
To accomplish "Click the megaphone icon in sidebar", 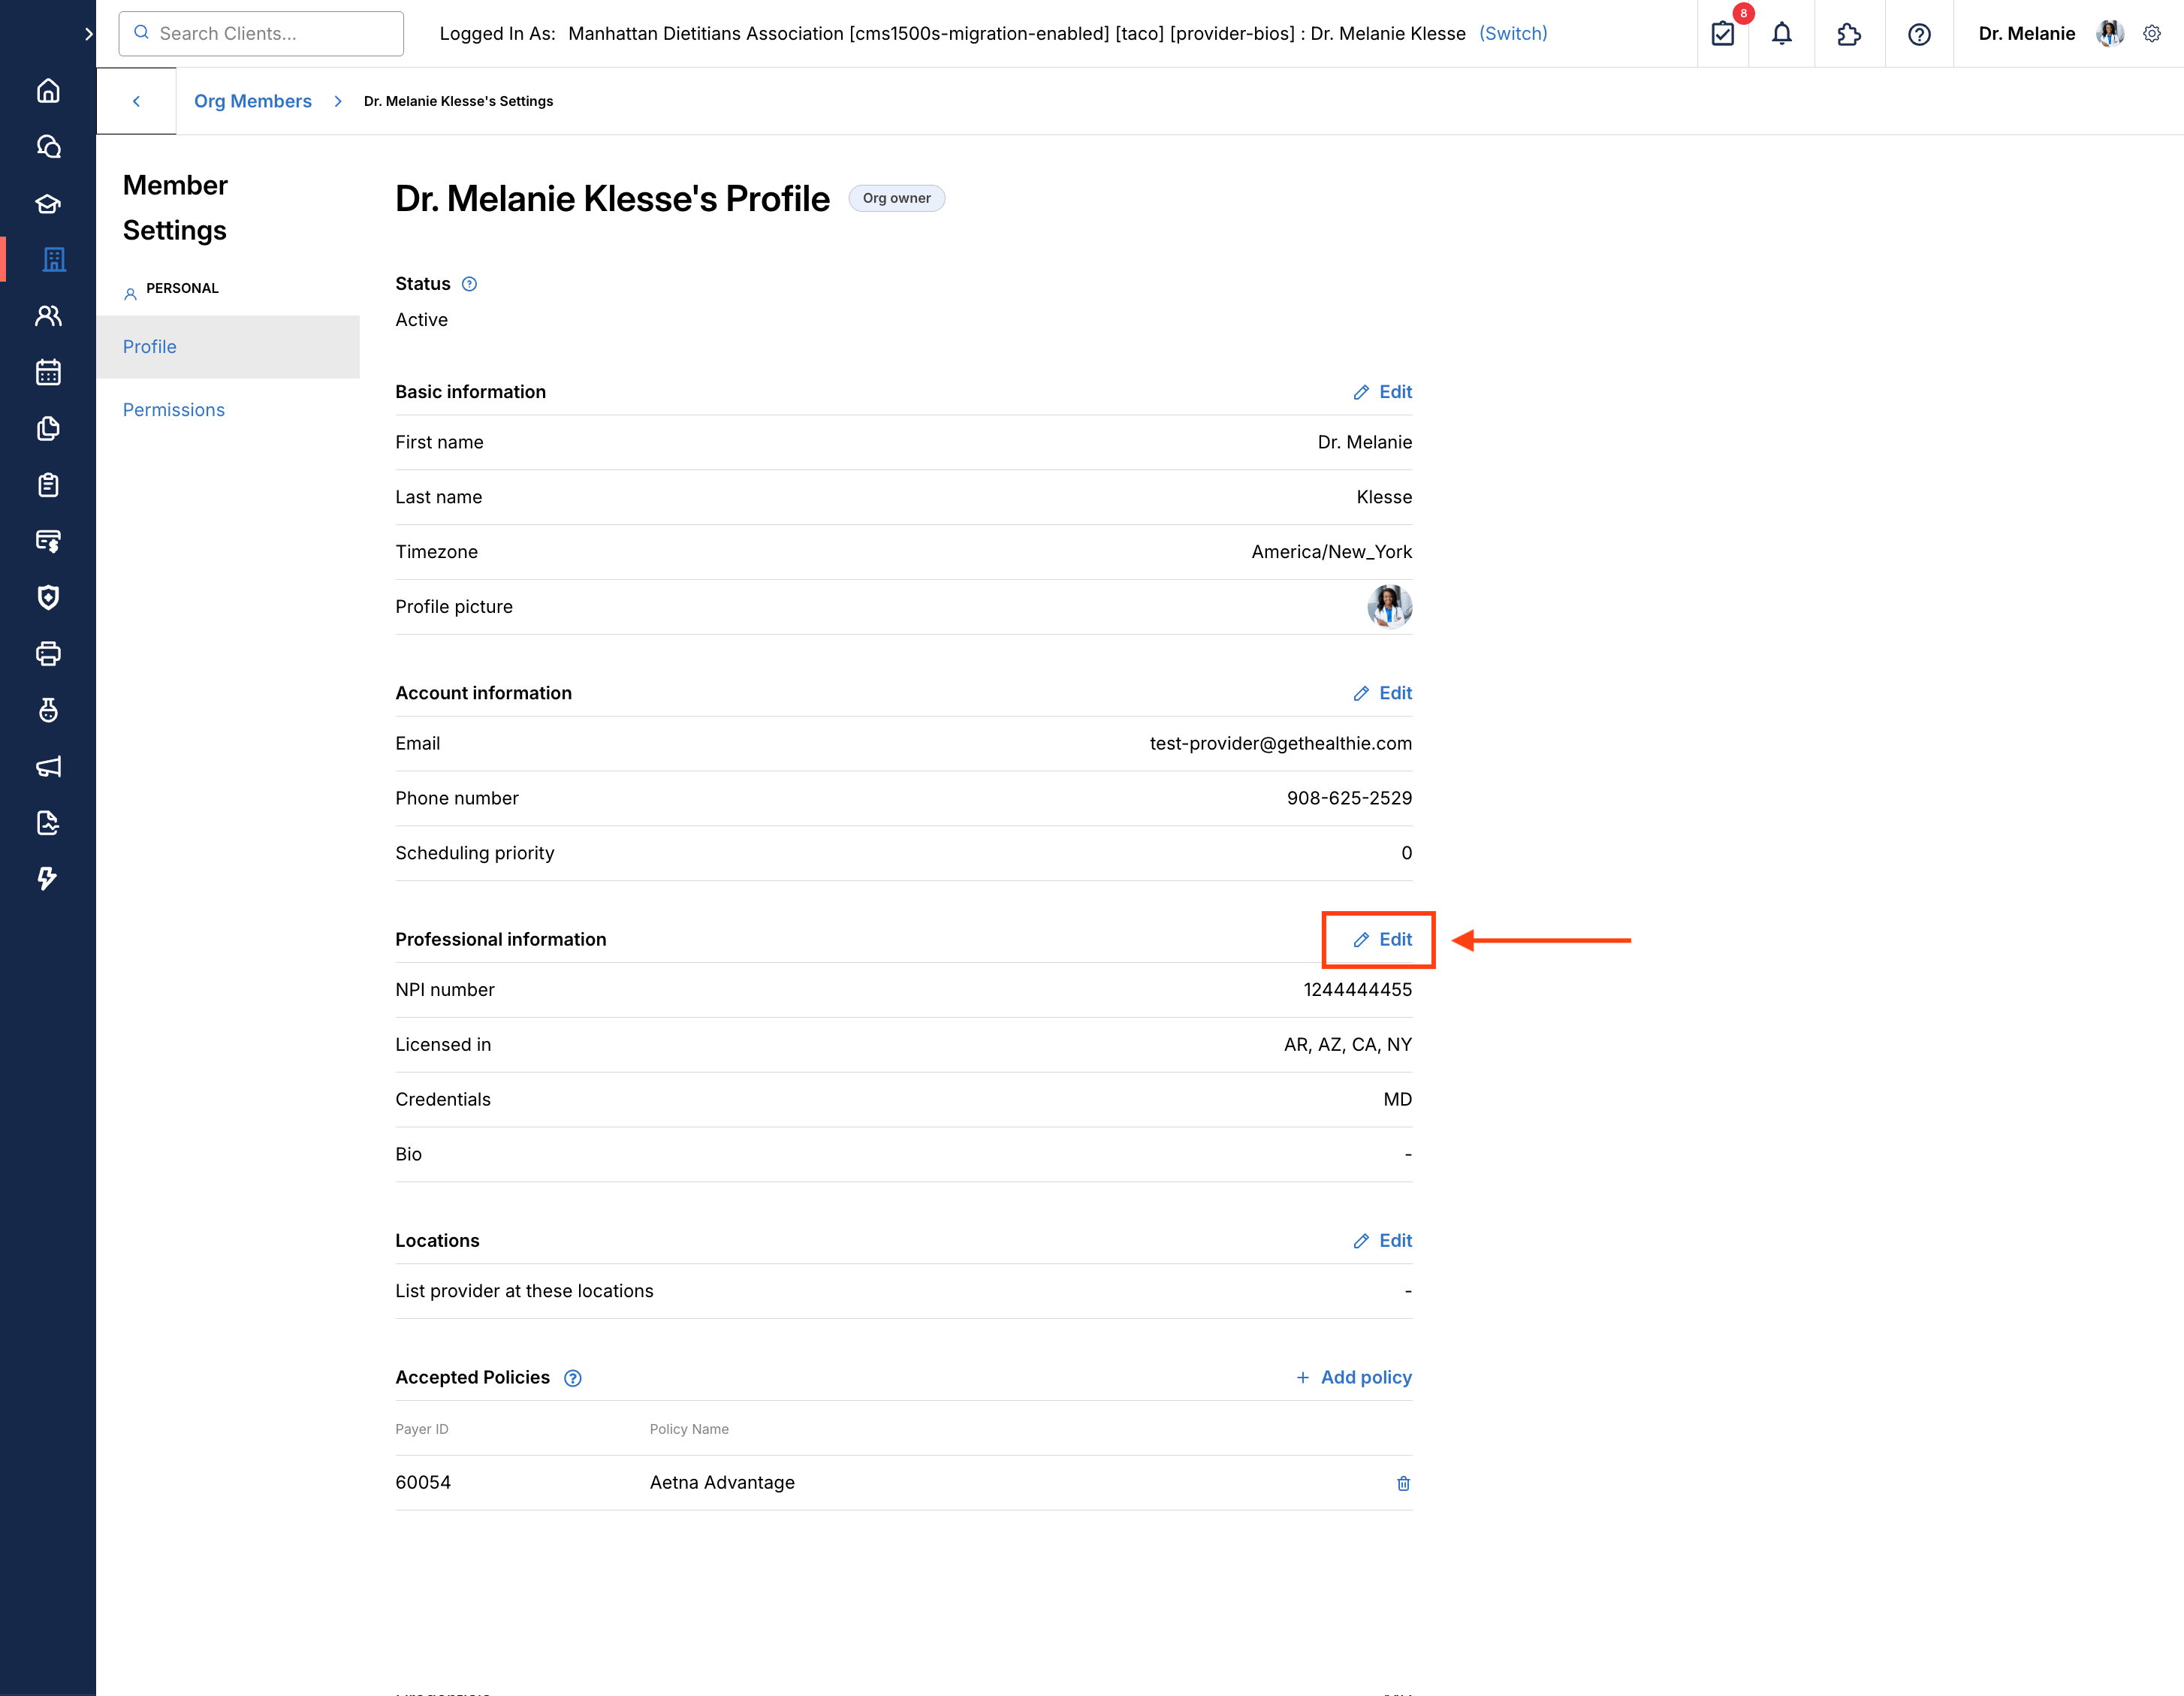I will pyautogui.click(x=48, y=766).
